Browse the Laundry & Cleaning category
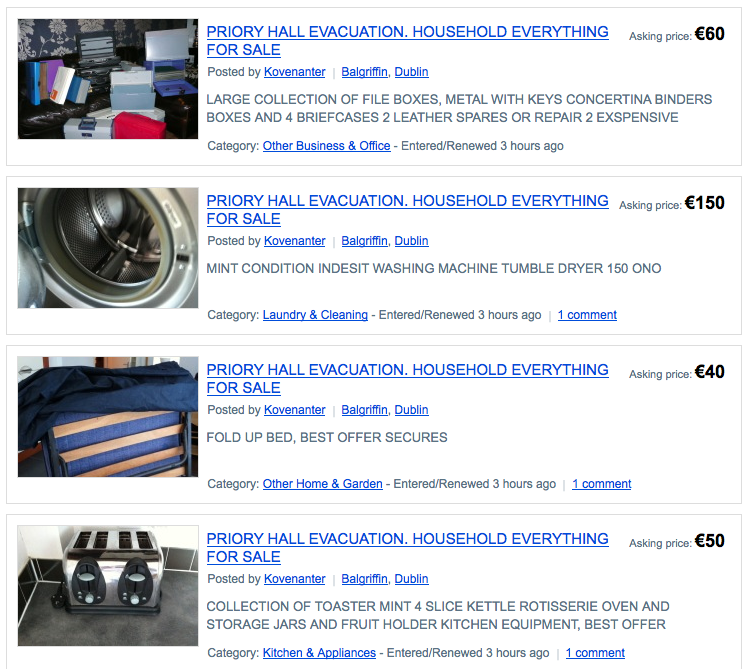This screenshot has width=755, height=669. pyautogui.click(x=315, y=315)
